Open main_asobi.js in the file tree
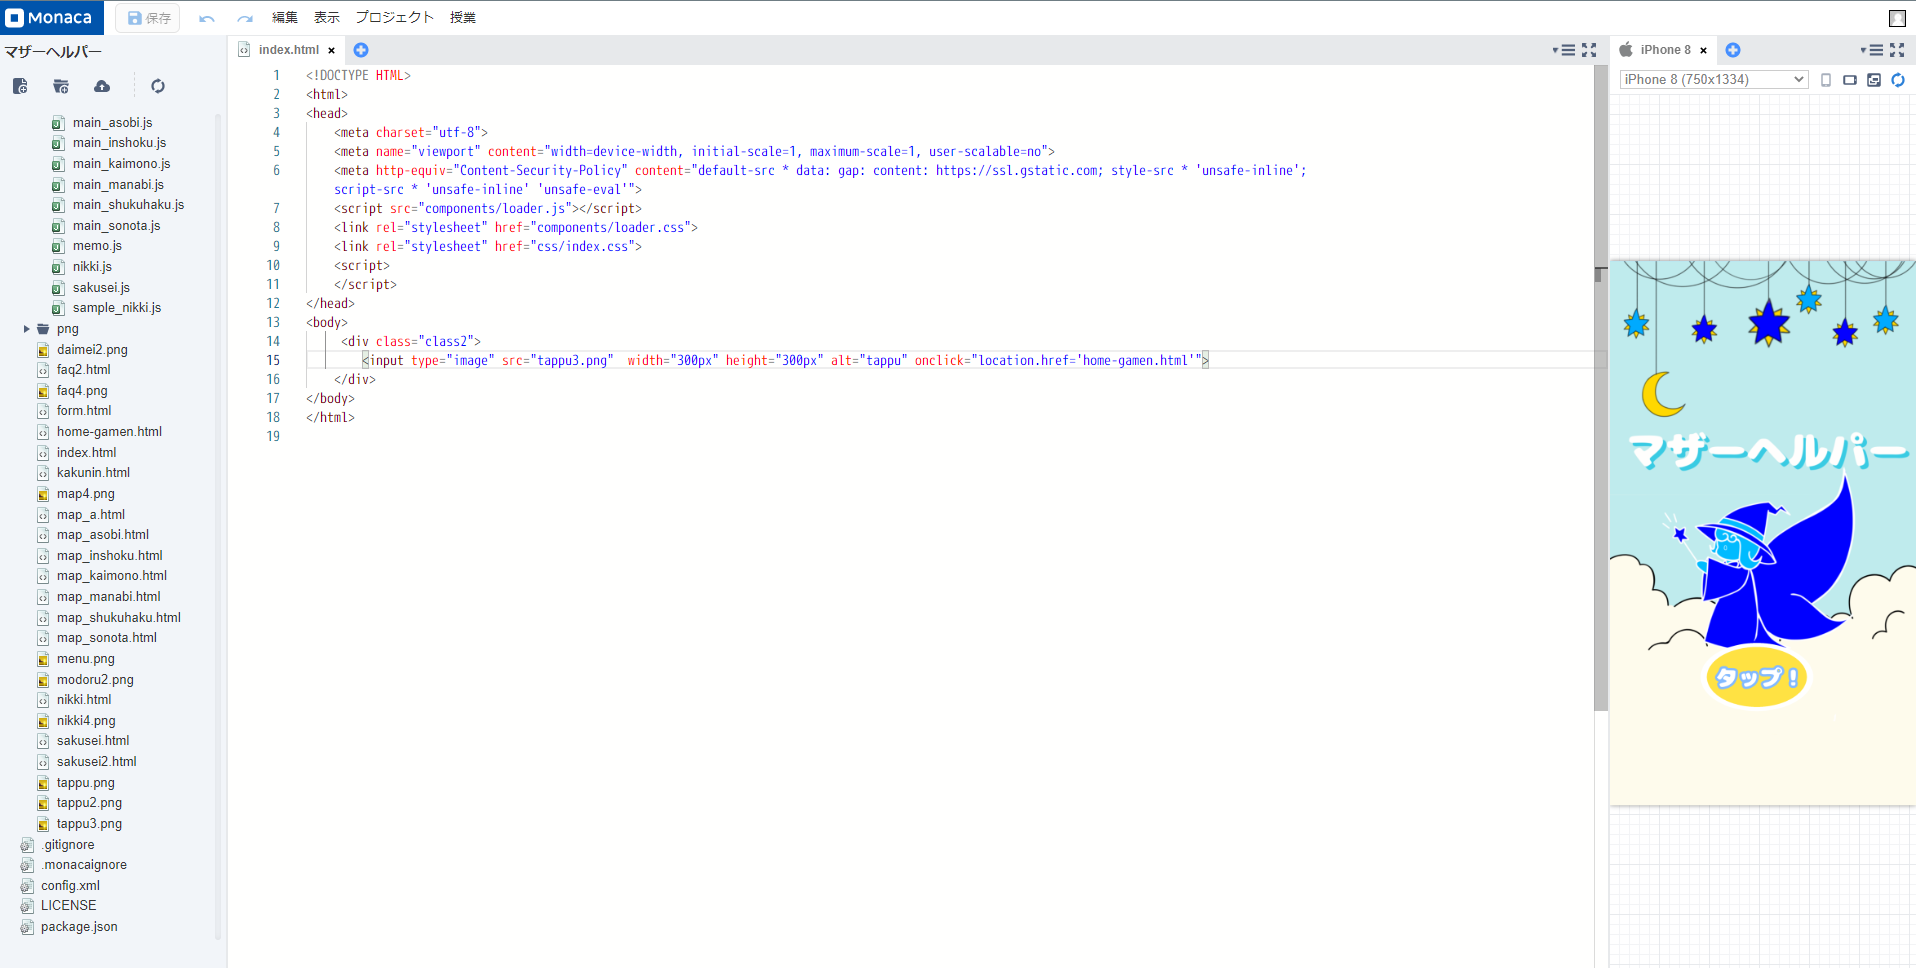The width and height of the screenshot is (1916, 968). [112, 123]
